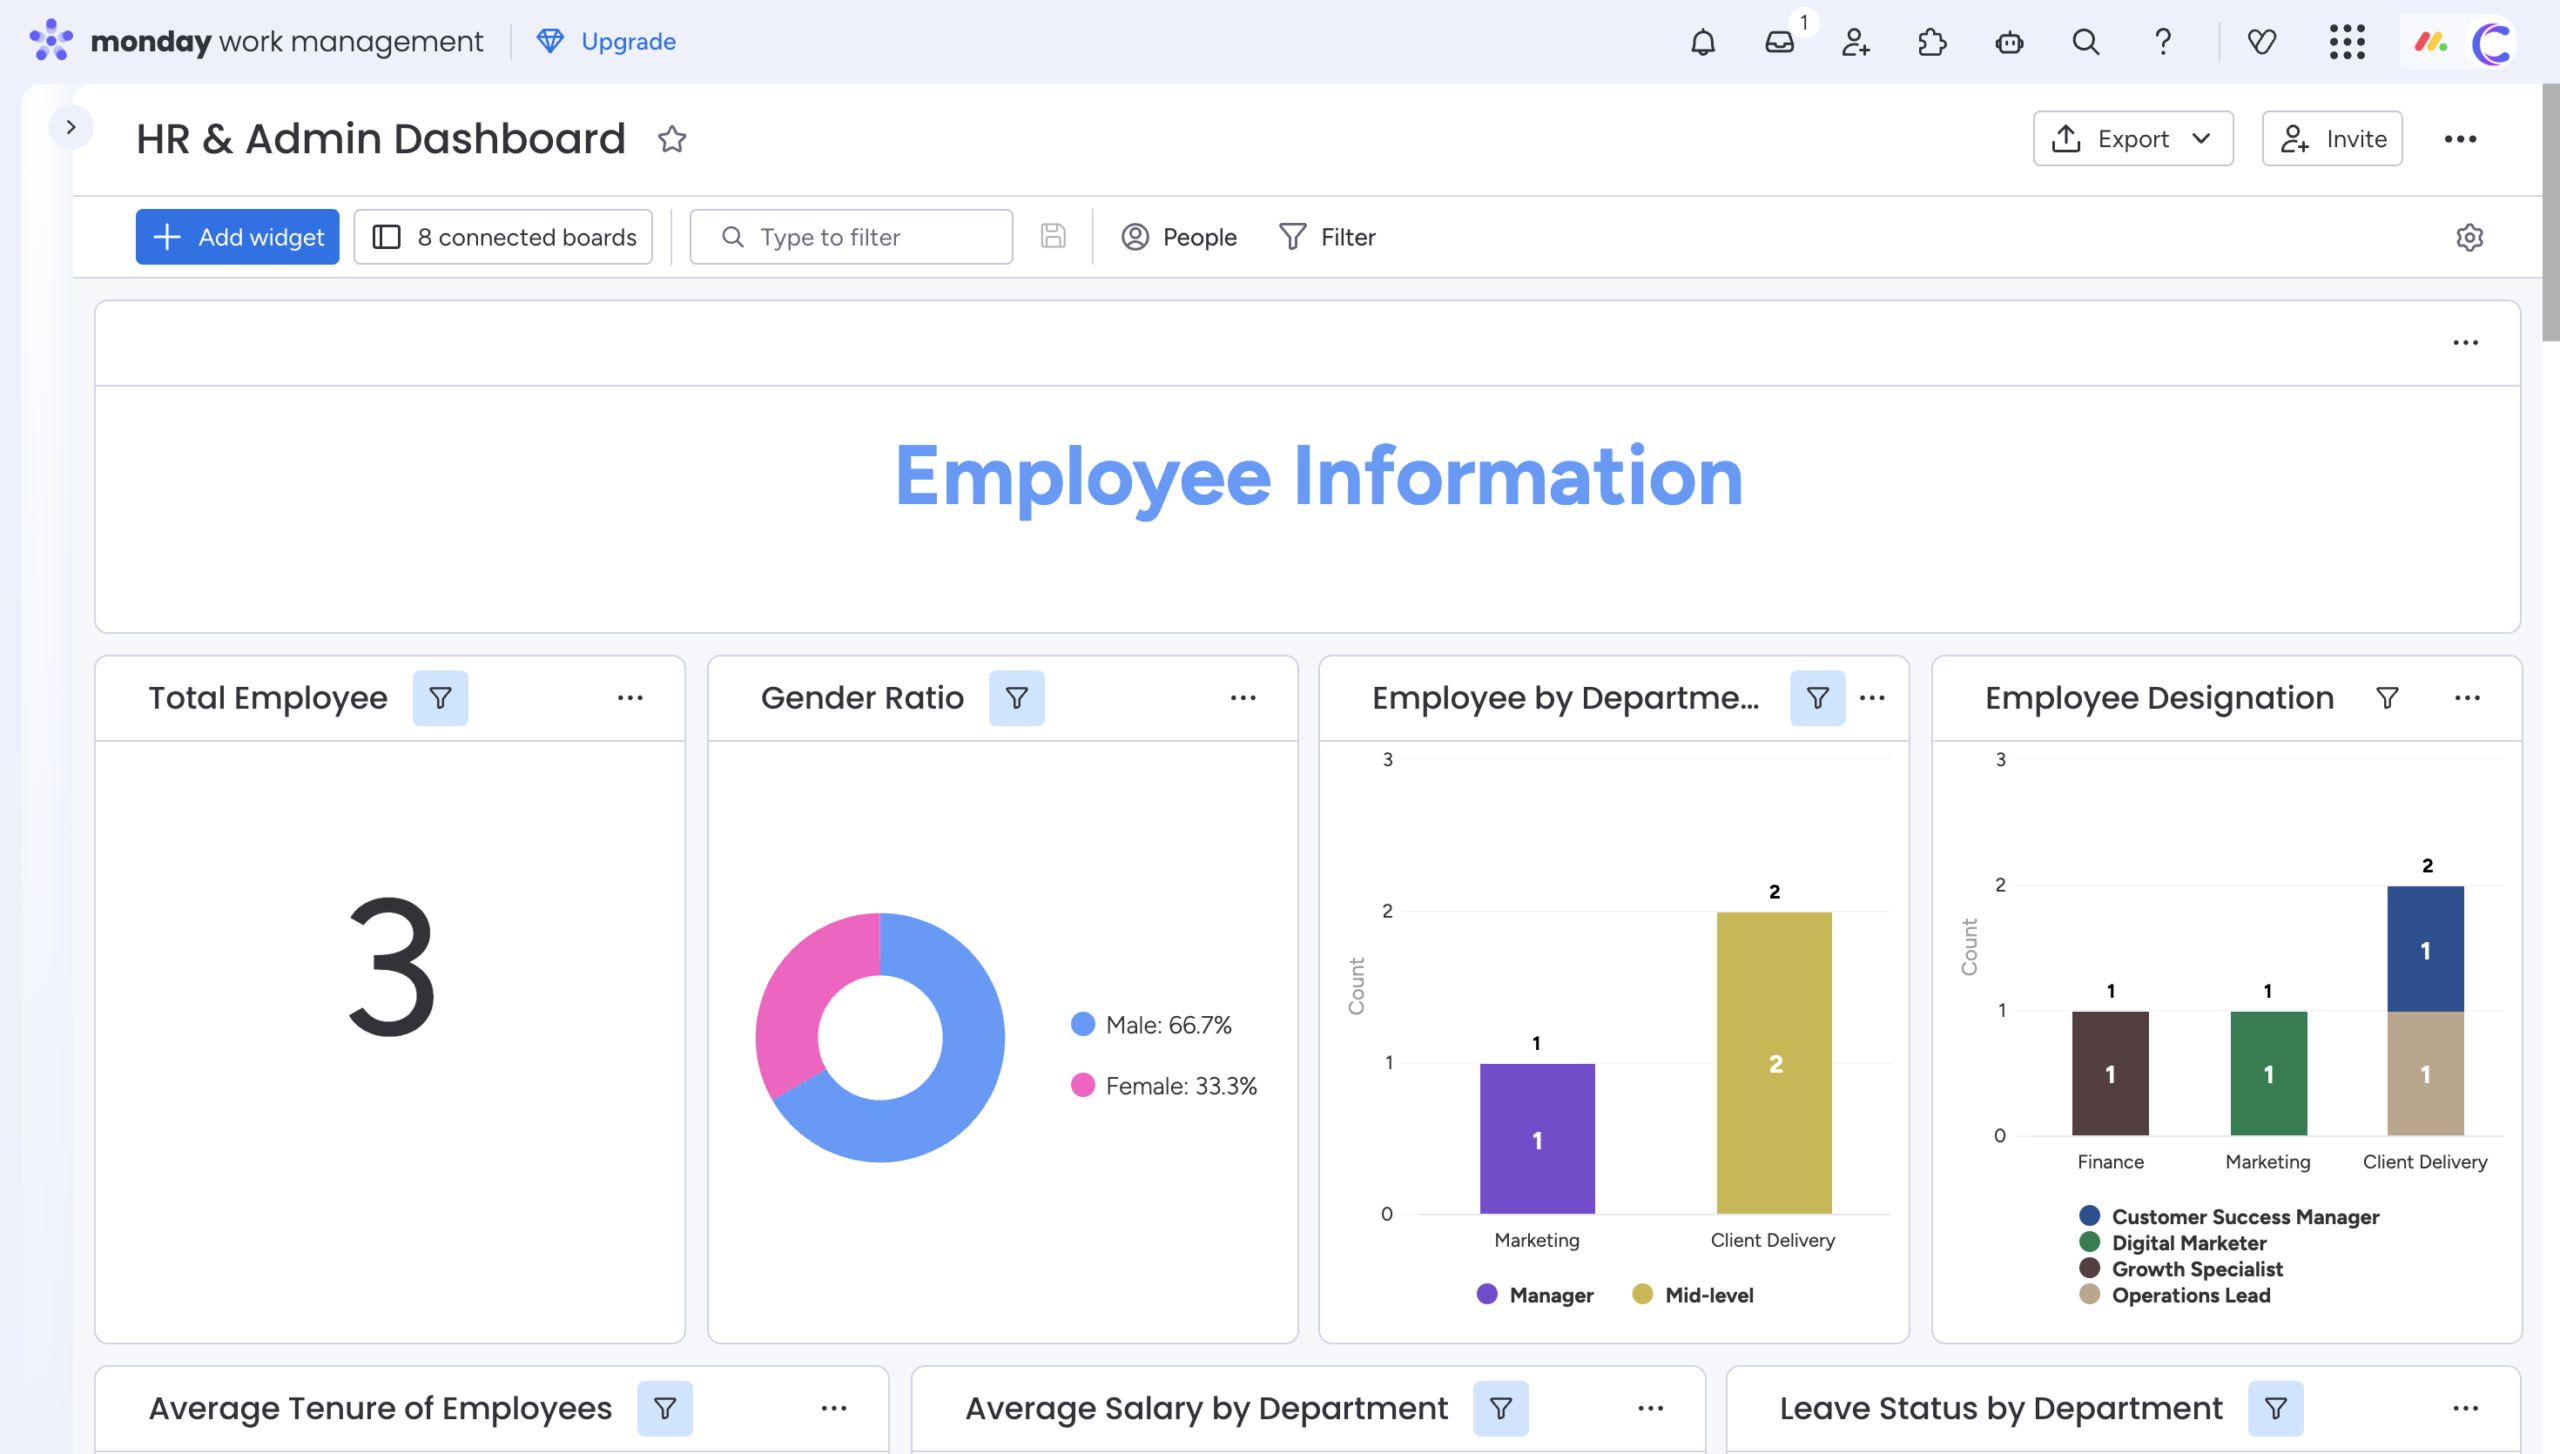Open the People filter menu

point(1179,237)
